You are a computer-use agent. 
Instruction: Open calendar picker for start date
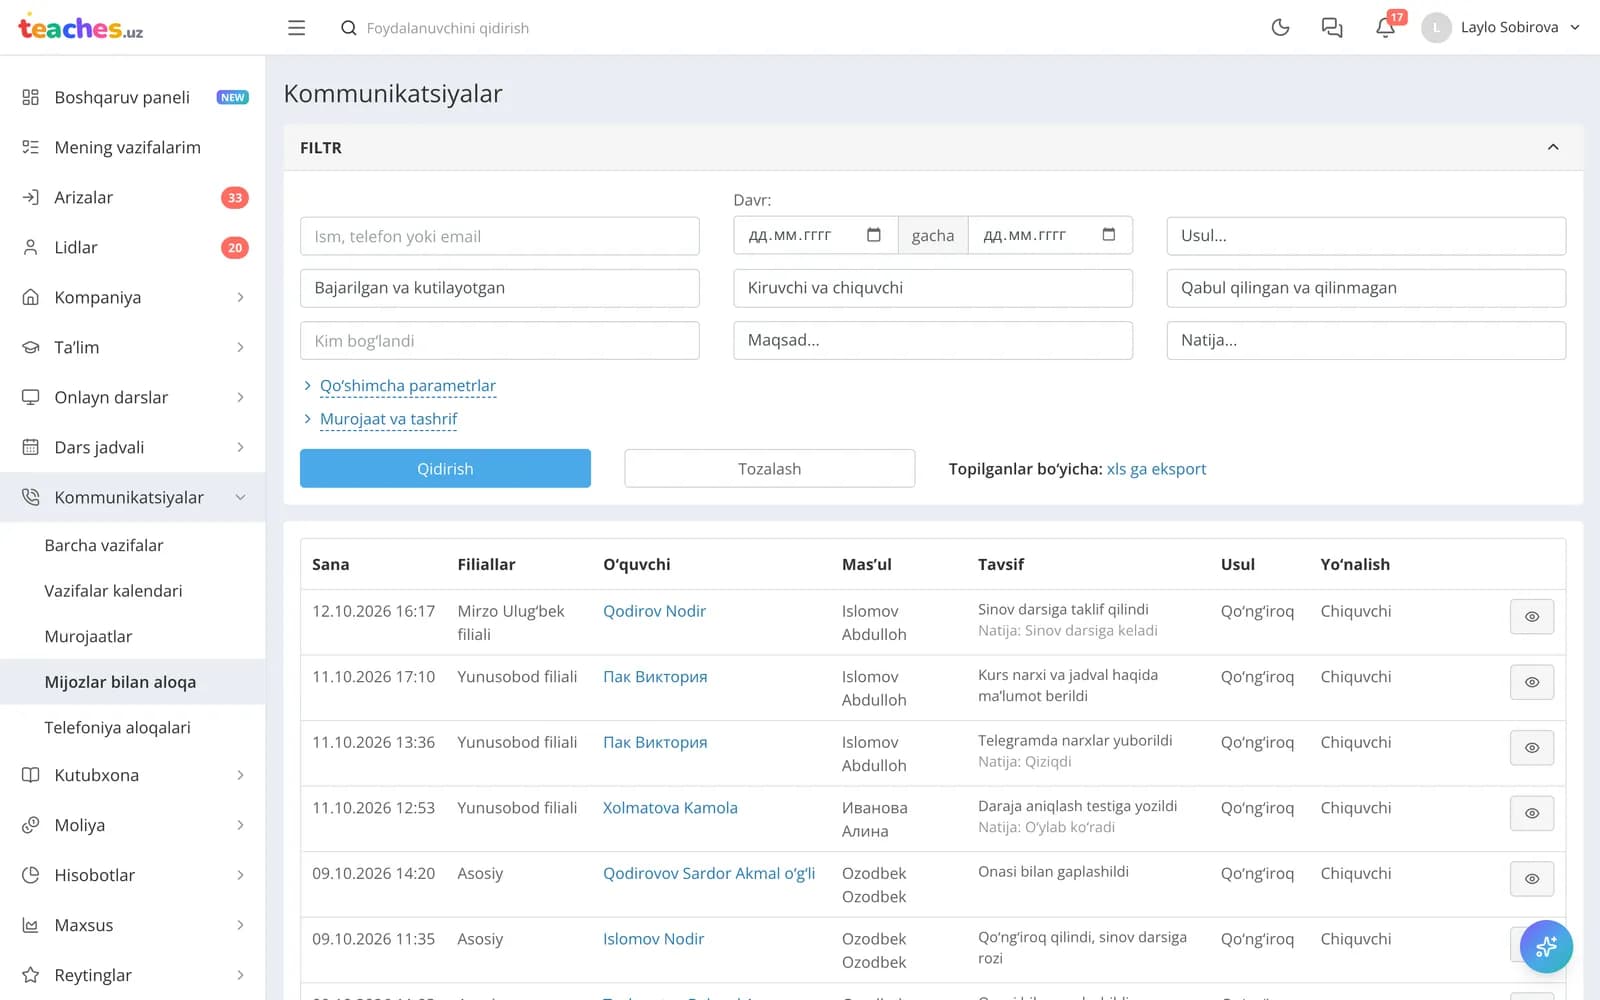873,235
